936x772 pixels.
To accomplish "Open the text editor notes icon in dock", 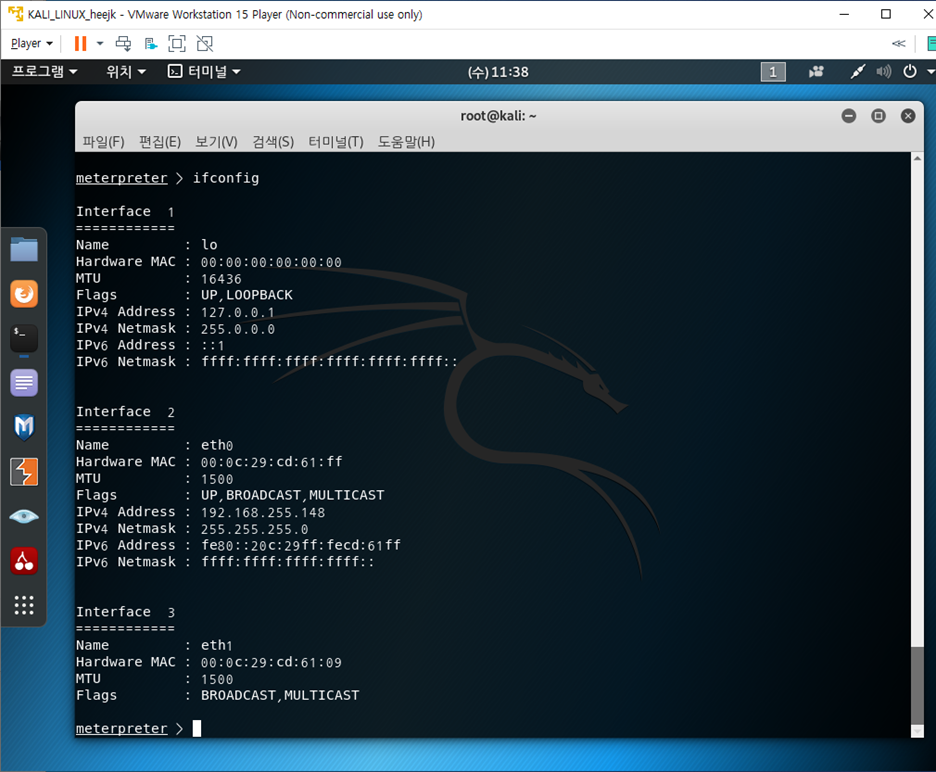I will [x=24, y=383].
